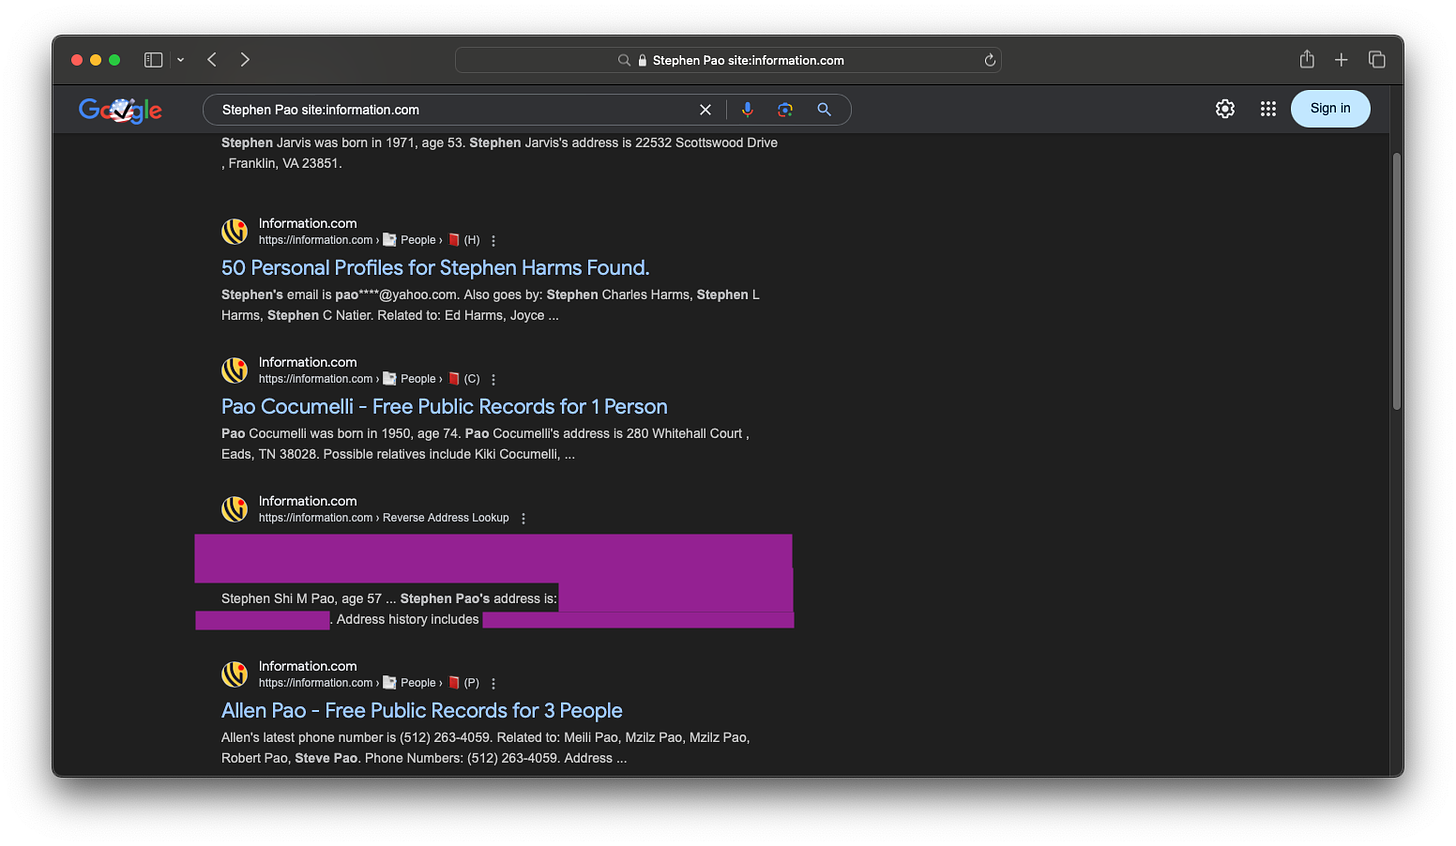1456x846 pixels.
Task: Click the snippet with '280 Whitehall Court'
Action: (485, 444)
